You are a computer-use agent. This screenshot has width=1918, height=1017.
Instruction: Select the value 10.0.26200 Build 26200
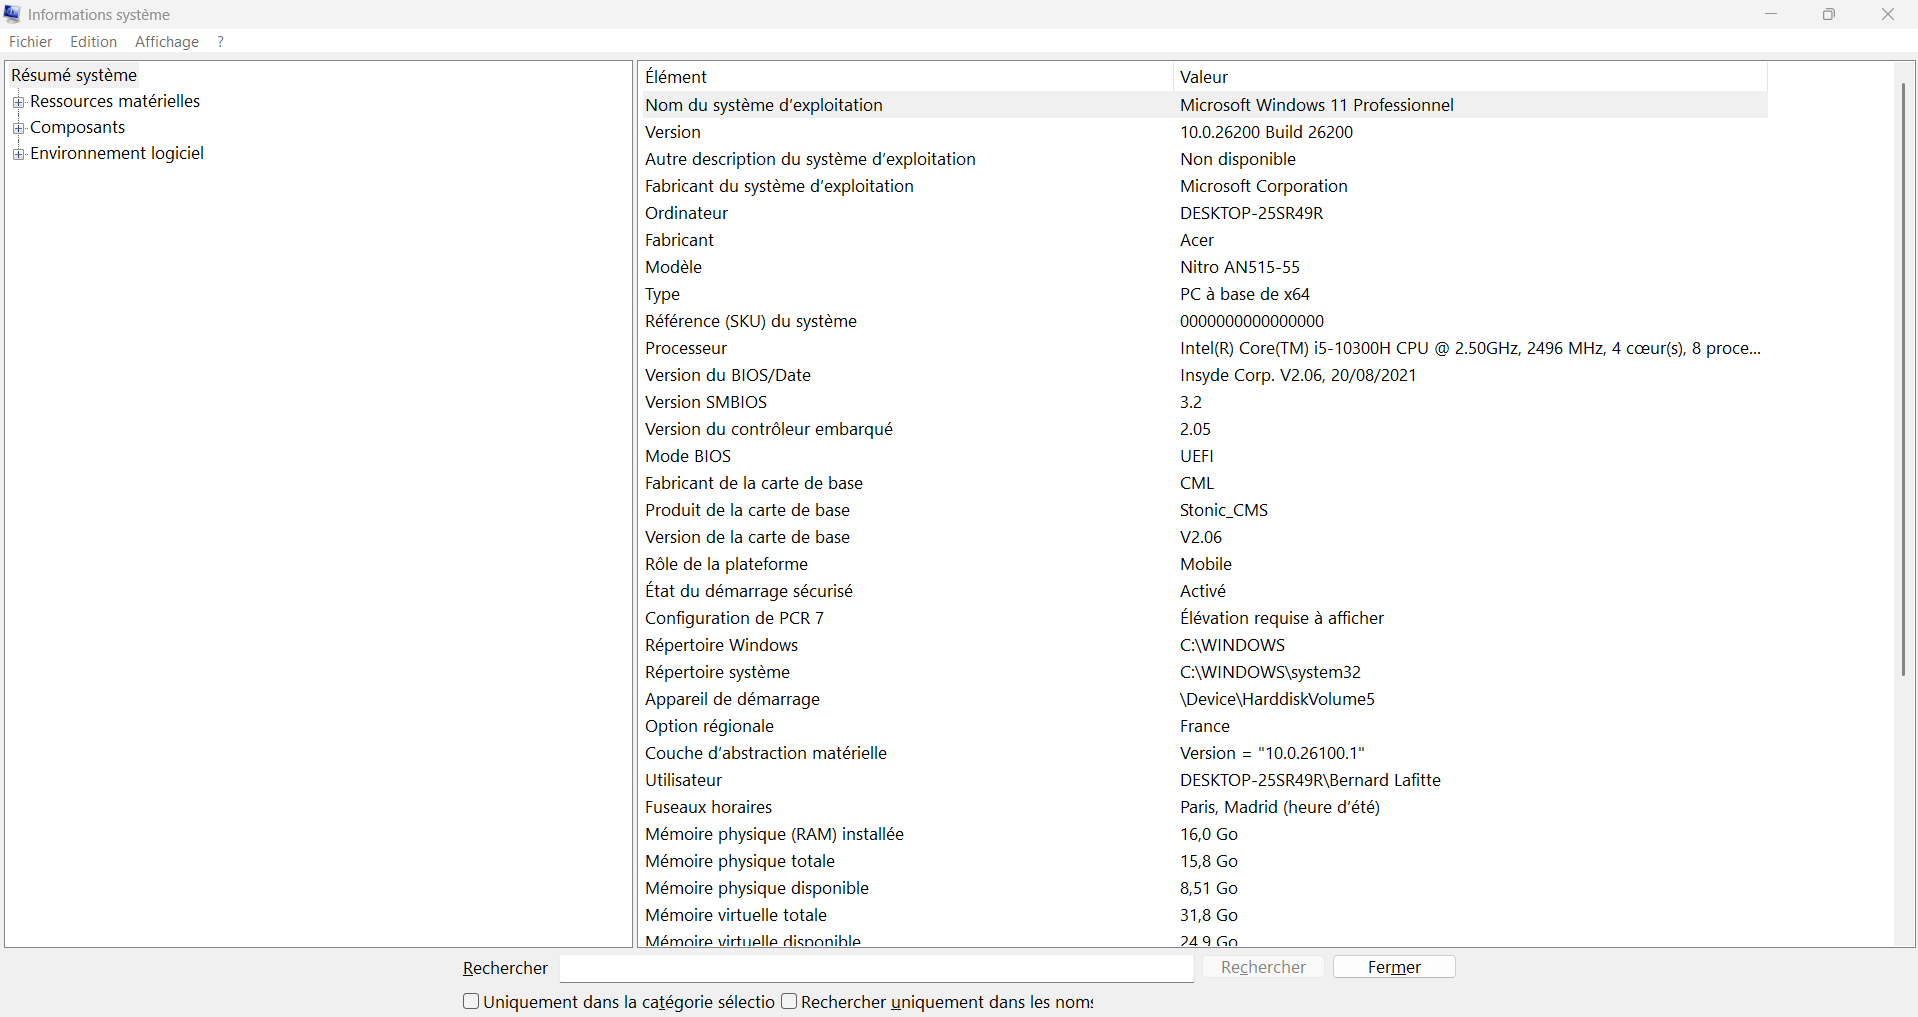1266,132
